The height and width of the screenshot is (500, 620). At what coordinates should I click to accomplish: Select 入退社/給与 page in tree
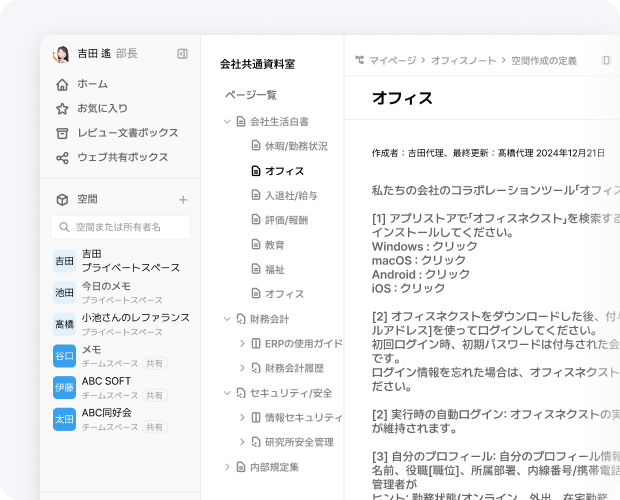point(290,195)
